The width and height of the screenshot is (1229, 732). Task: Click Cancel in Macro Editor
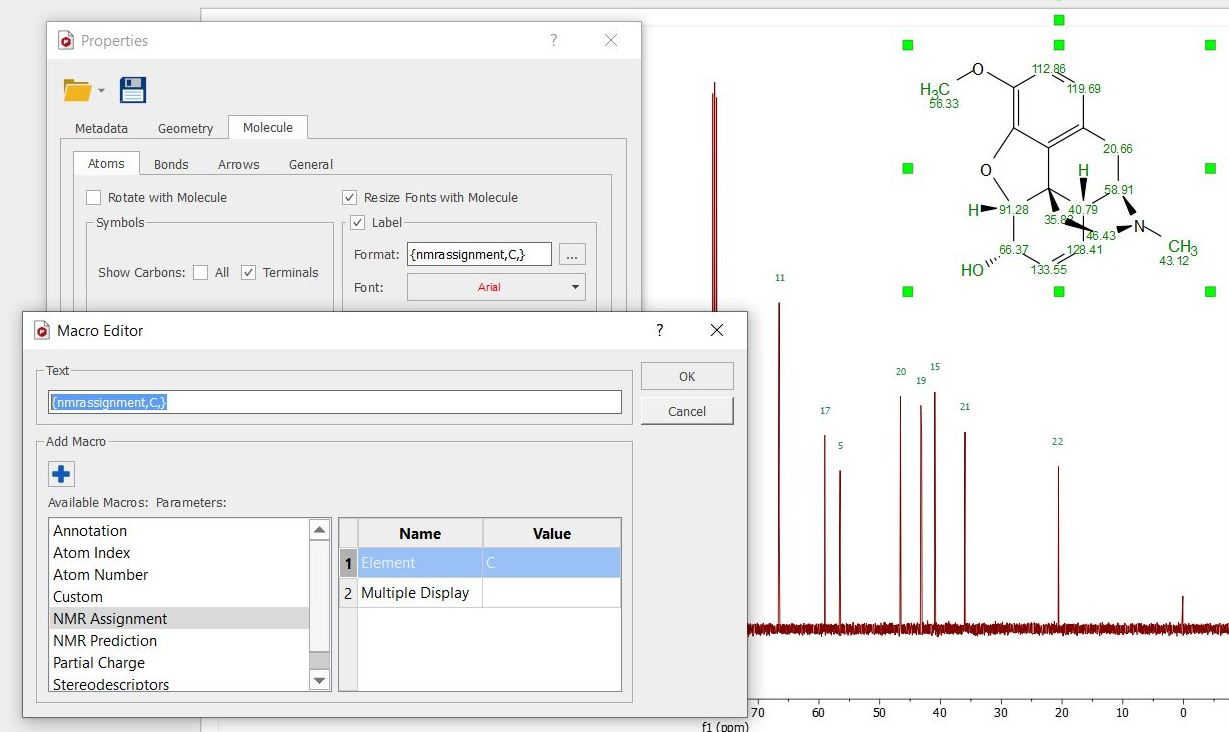(687, 411)
